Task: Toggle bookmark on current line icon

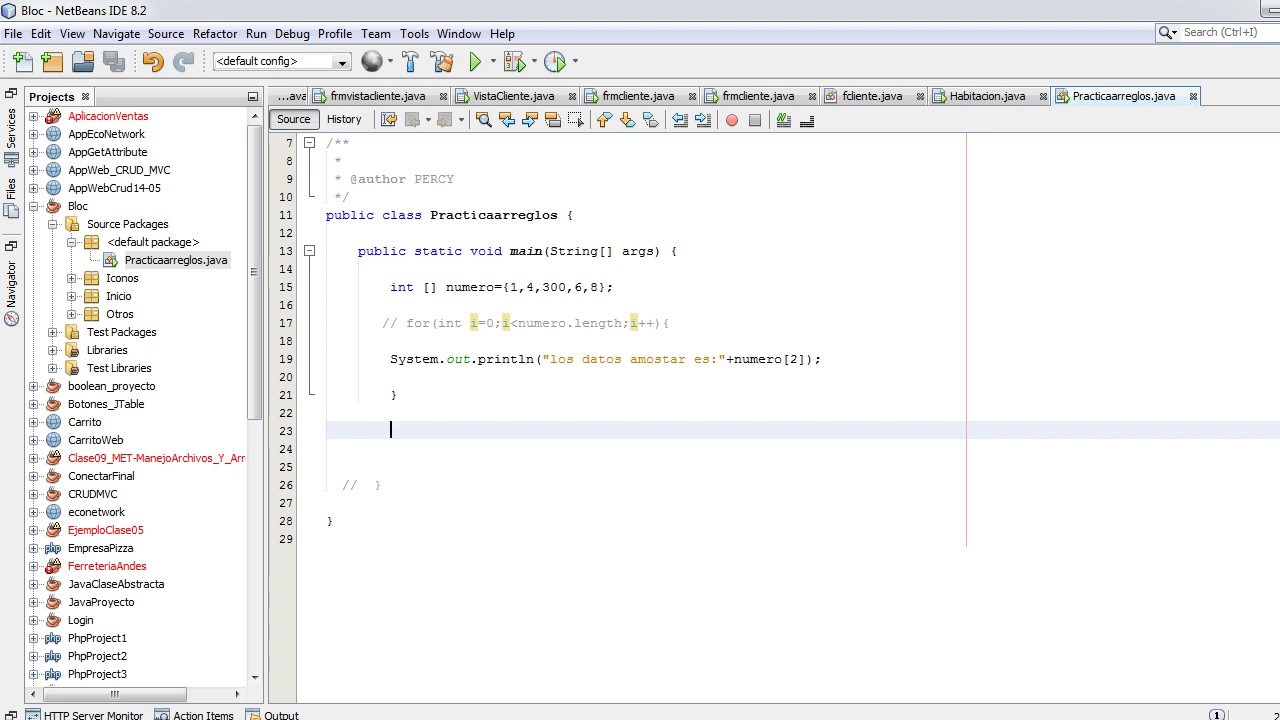Action: click(650, 120)
